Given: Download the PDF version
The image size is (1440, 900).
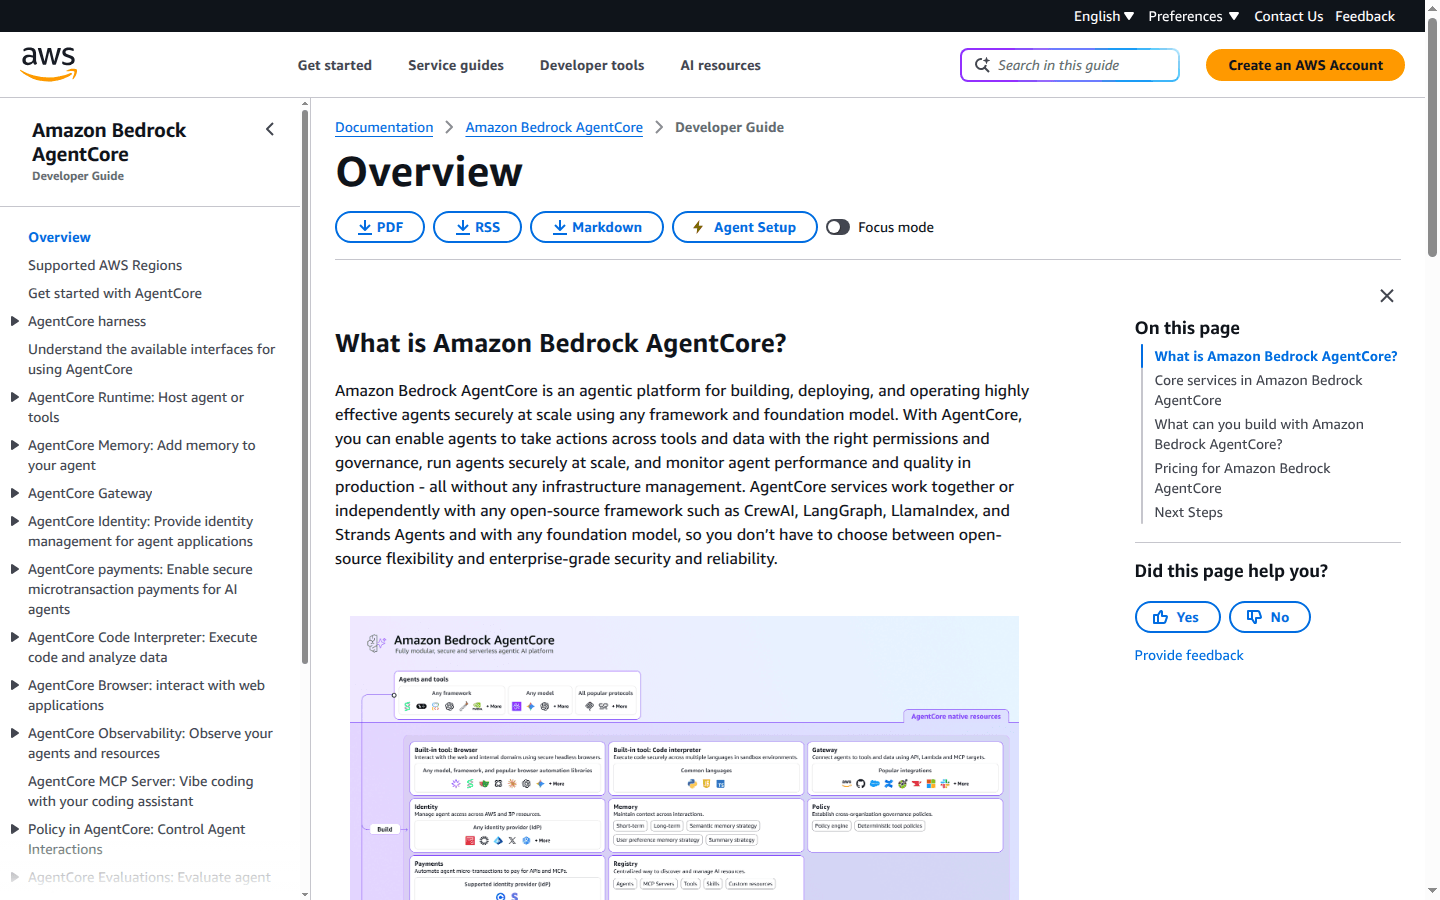Looking at the screenshot, I should coord(380,227).
